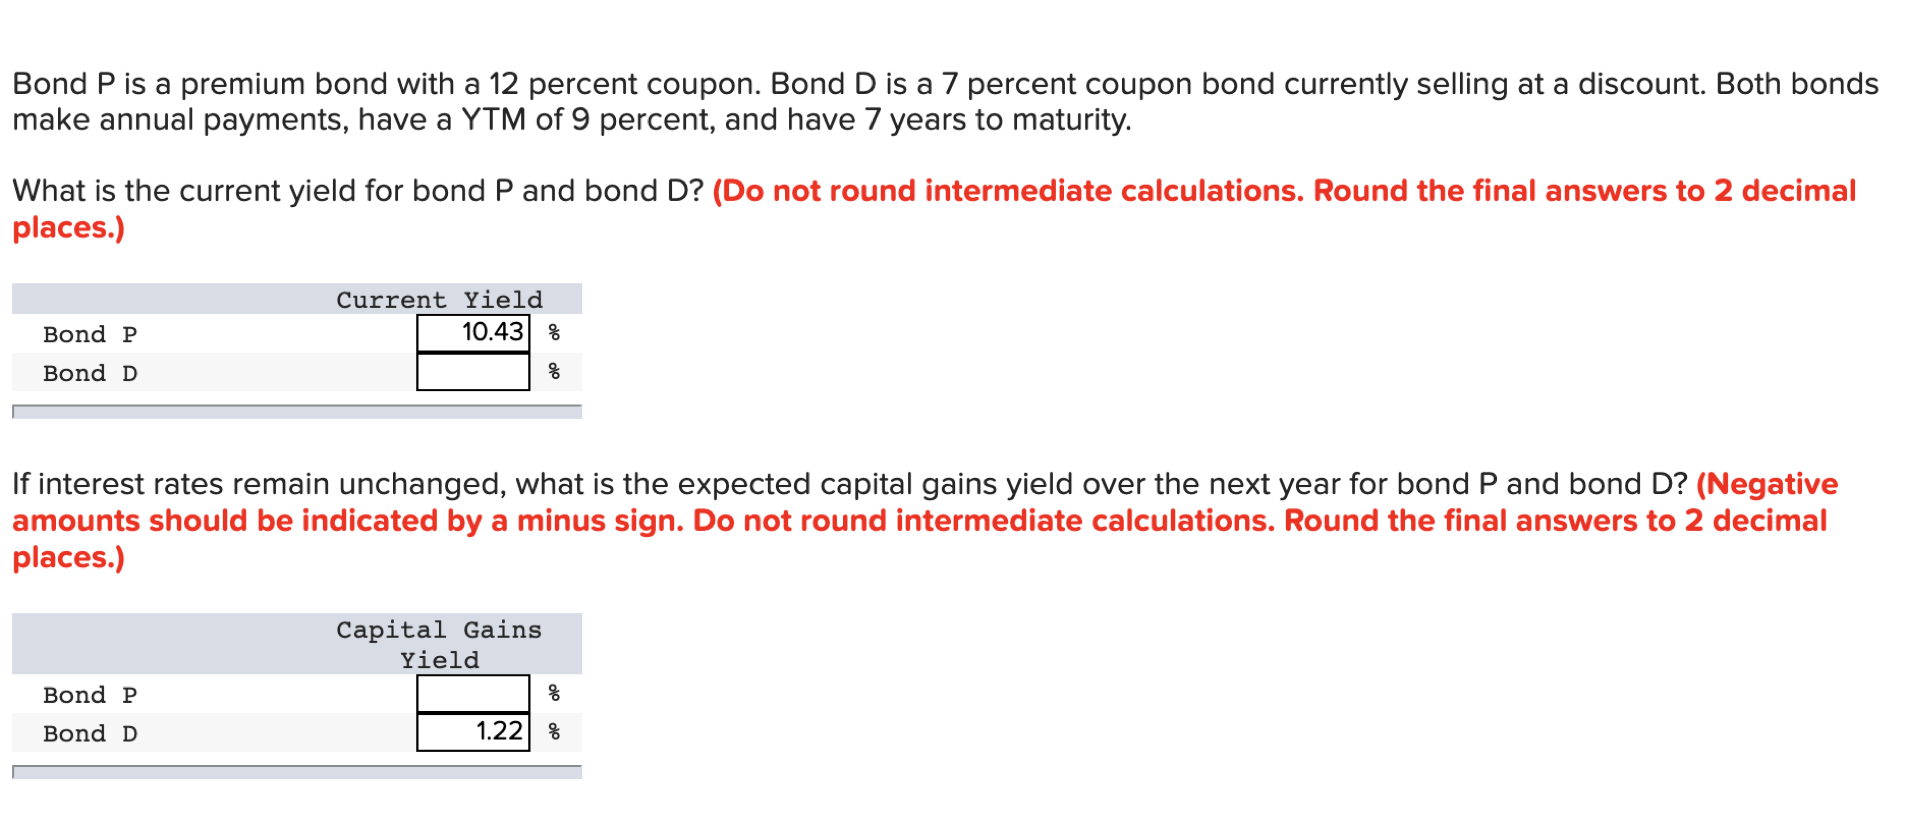
Task: Click the percent sign next to 1.22
Action: (552, 732)
